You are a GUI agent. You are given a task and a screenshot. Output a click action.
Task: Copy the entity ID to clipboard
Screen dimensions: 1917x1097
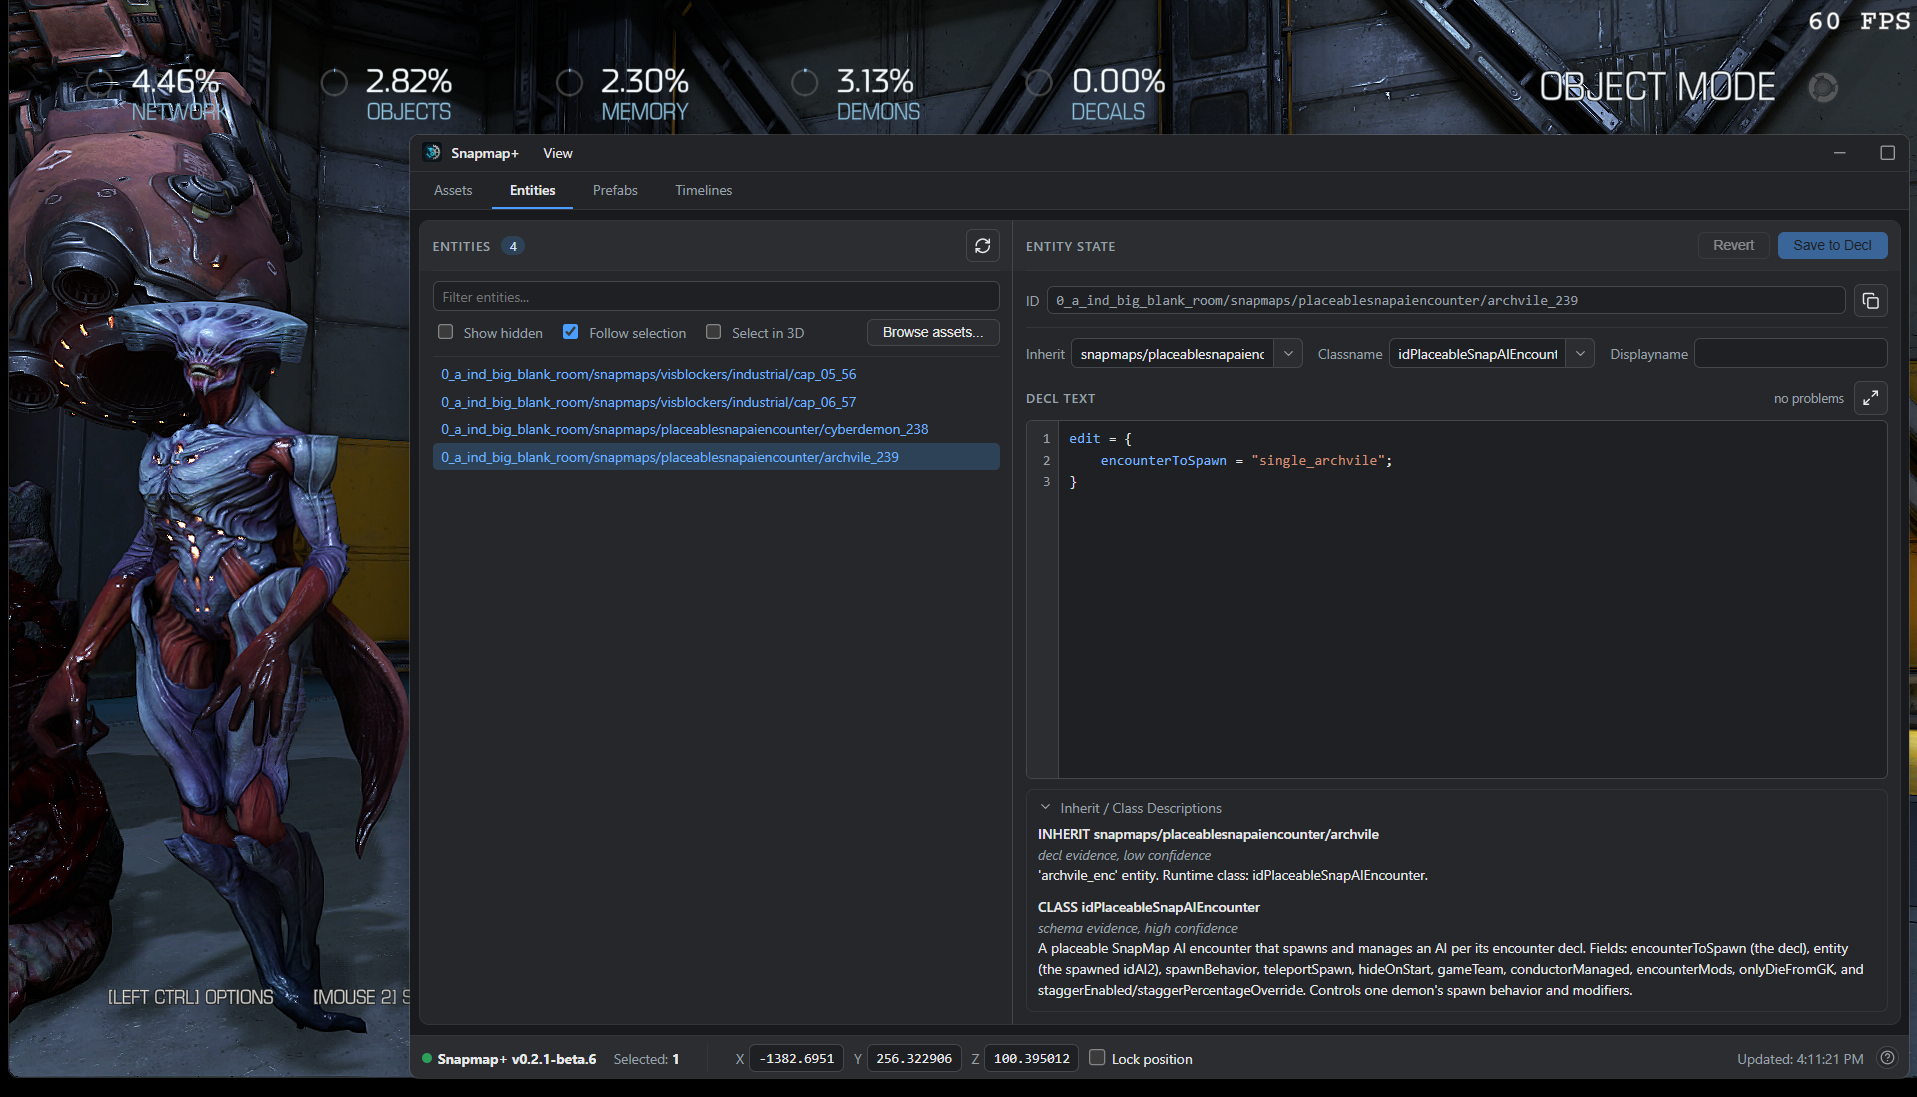click(x=1870, y=301)
